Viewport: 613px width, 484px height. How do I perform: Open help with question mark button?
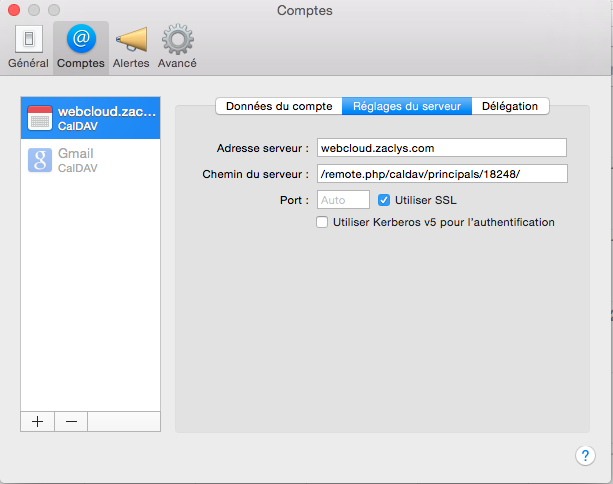586,455
